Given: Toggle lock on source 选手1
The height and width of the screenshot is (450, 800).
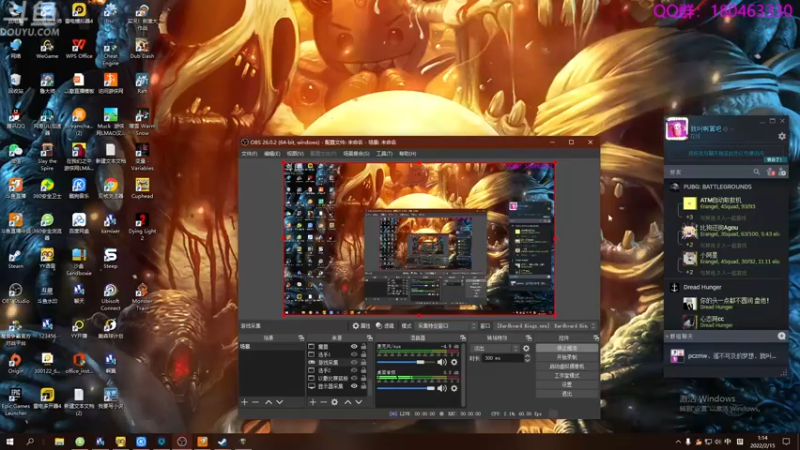Looking at the screenshot, I should click(x=363, y=355).
